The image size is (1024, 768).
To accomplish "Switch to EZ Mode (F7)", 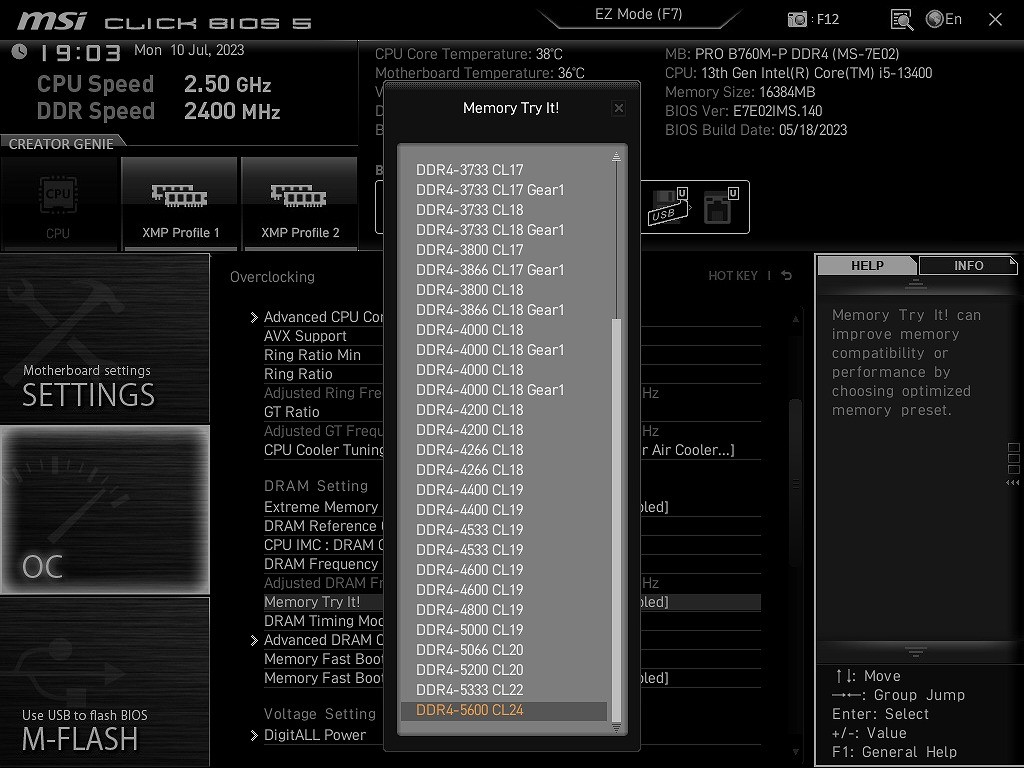I will [638, 15].
